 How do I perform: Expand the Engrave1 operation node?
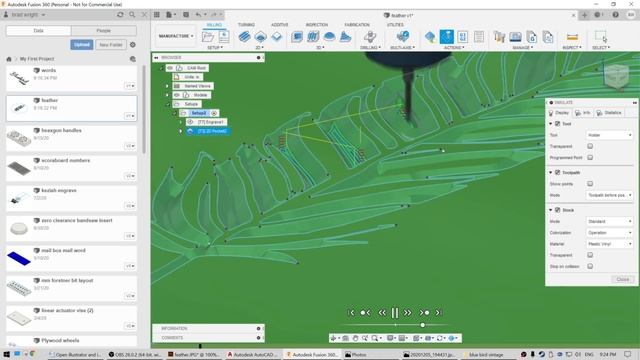[x=181, y=122]
